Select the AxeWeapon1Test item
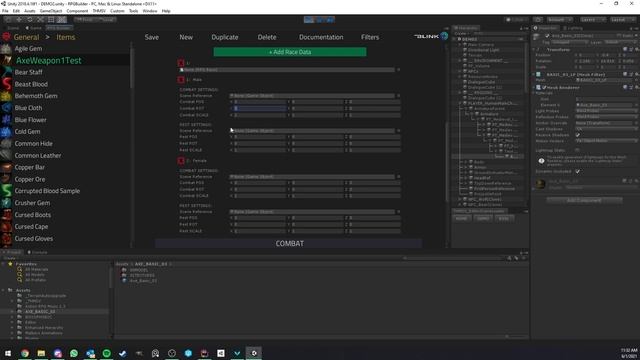Viewport: 640px width, 360px height. point(48,60)
